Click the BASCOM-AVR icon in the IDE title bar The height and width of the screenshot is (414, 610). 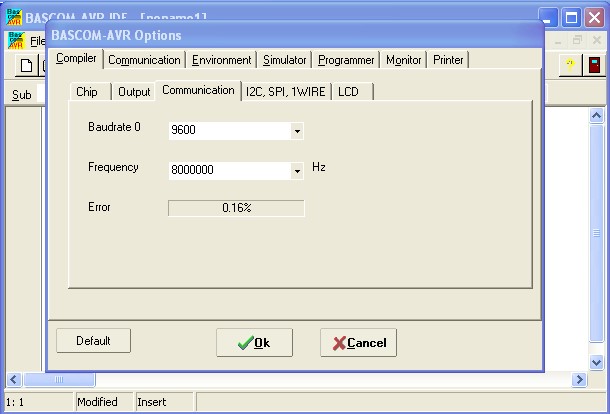[14, 17]
